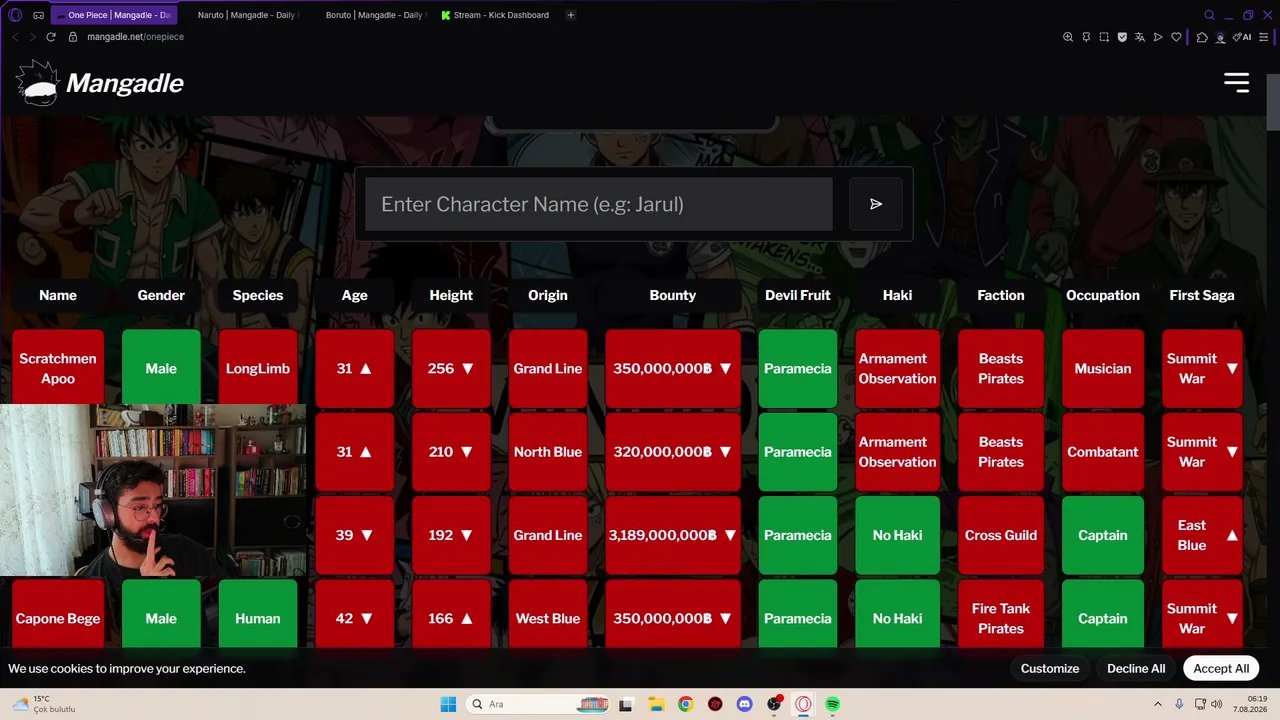Viewport: 1280px width, 720px height.
Task: Click the Cross Guild faction cell
Action: click(x=1001, y=535)
